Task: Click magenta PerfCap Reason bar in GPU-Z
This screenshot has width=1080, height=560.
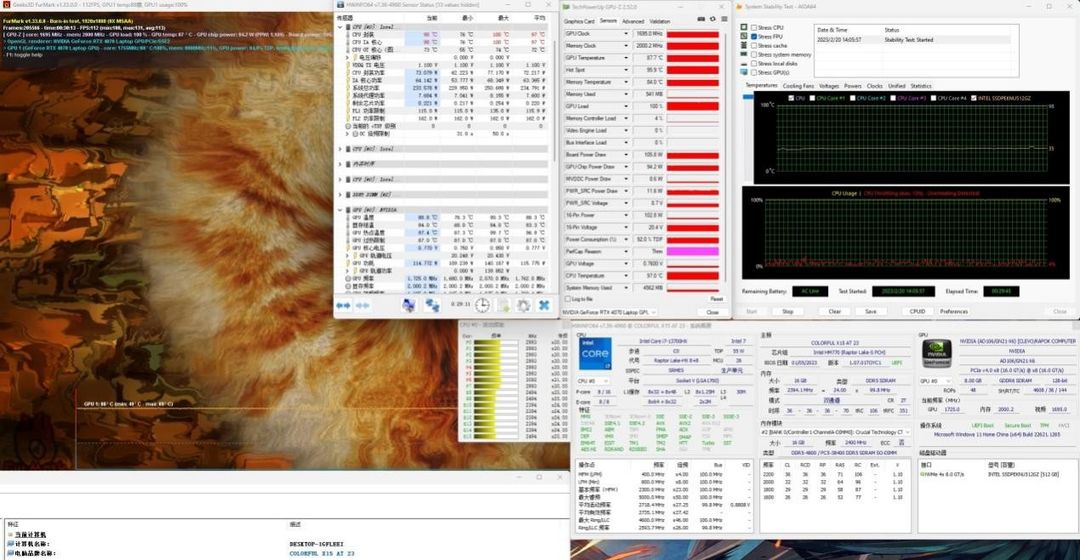Action: click(693, 251)
